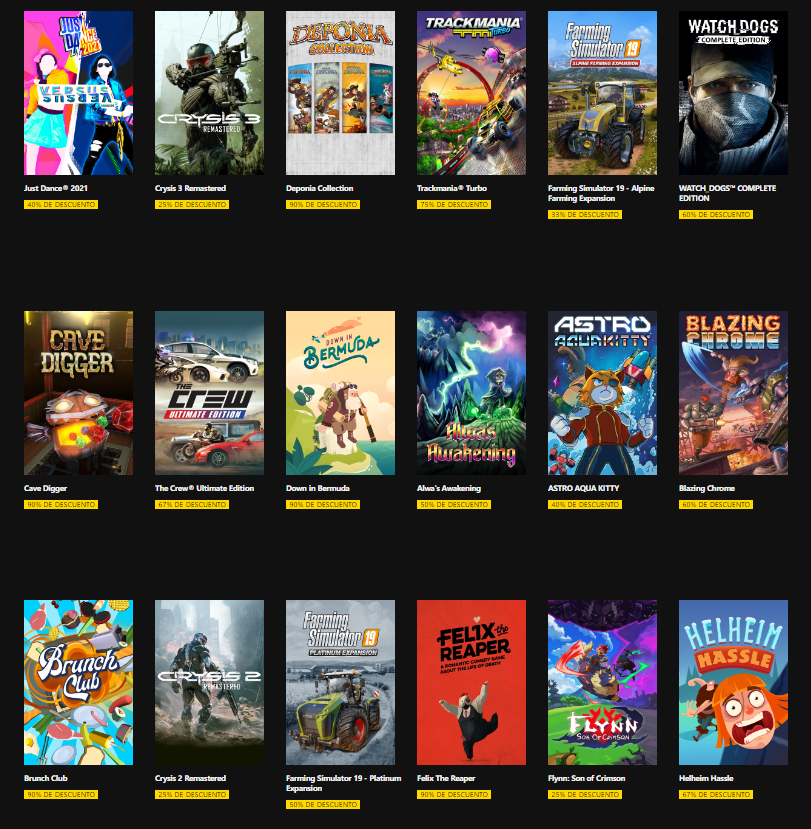The height and width of the screenshot is (829, 811).
Task: Open the Flynn: Son of Crimson title link
Action: pyautogui.click(x=586, y=778)
